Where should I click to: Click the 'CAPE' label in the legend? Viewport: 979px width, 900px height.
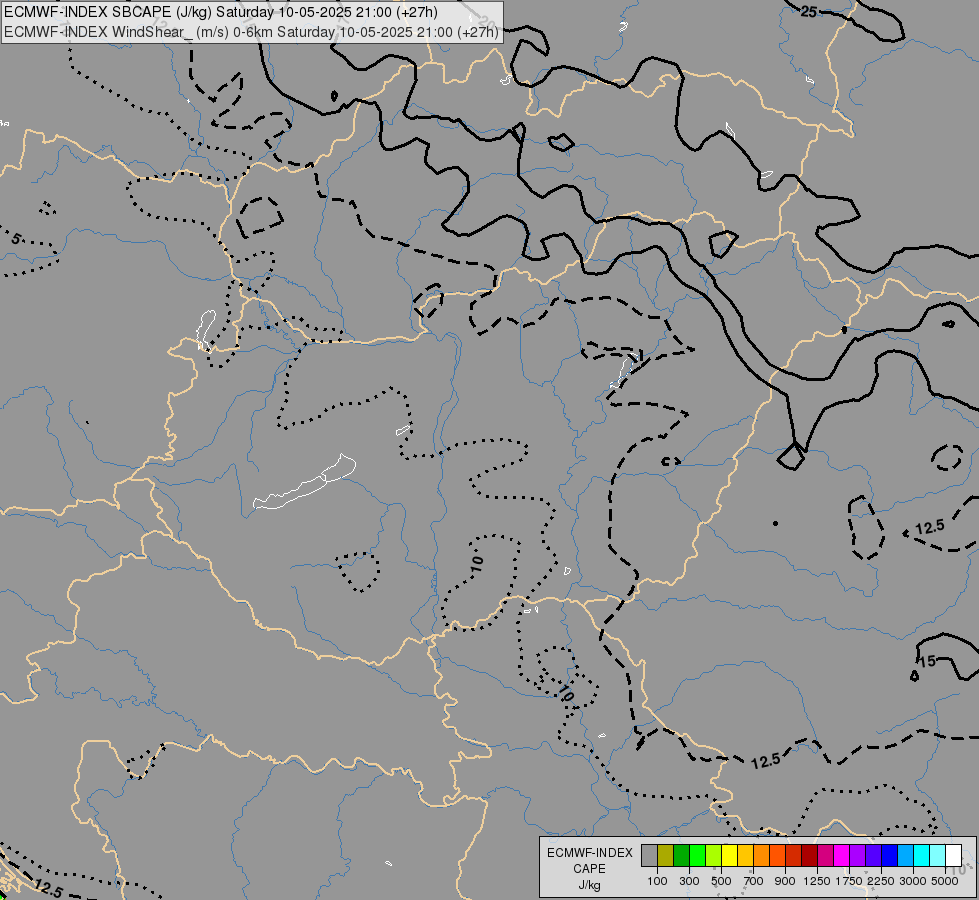tap(589, 869)
